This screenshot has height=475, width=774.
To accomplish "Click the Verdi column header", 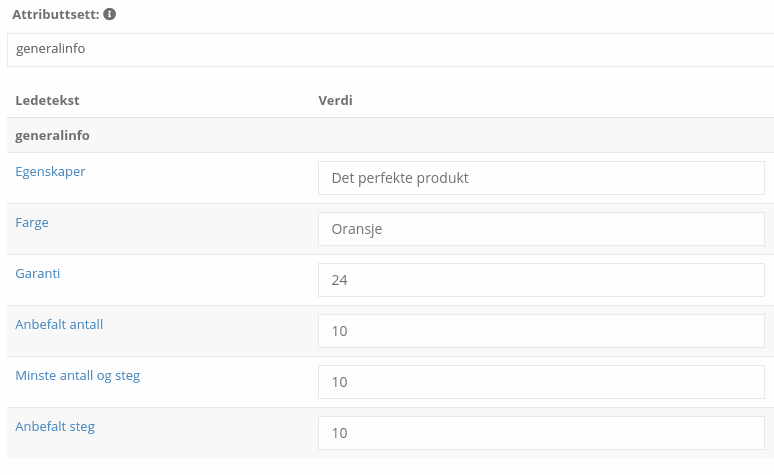I will pyautogui.click(x=335, y=100).
